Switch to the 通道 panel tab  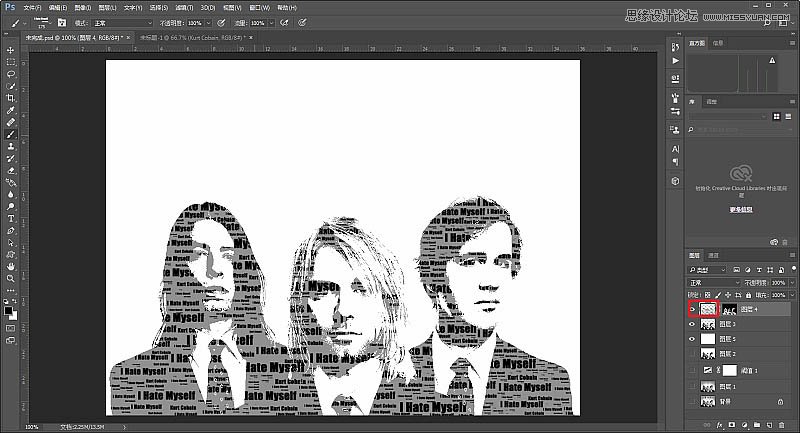pyautogui.click(x=713, y=256)
